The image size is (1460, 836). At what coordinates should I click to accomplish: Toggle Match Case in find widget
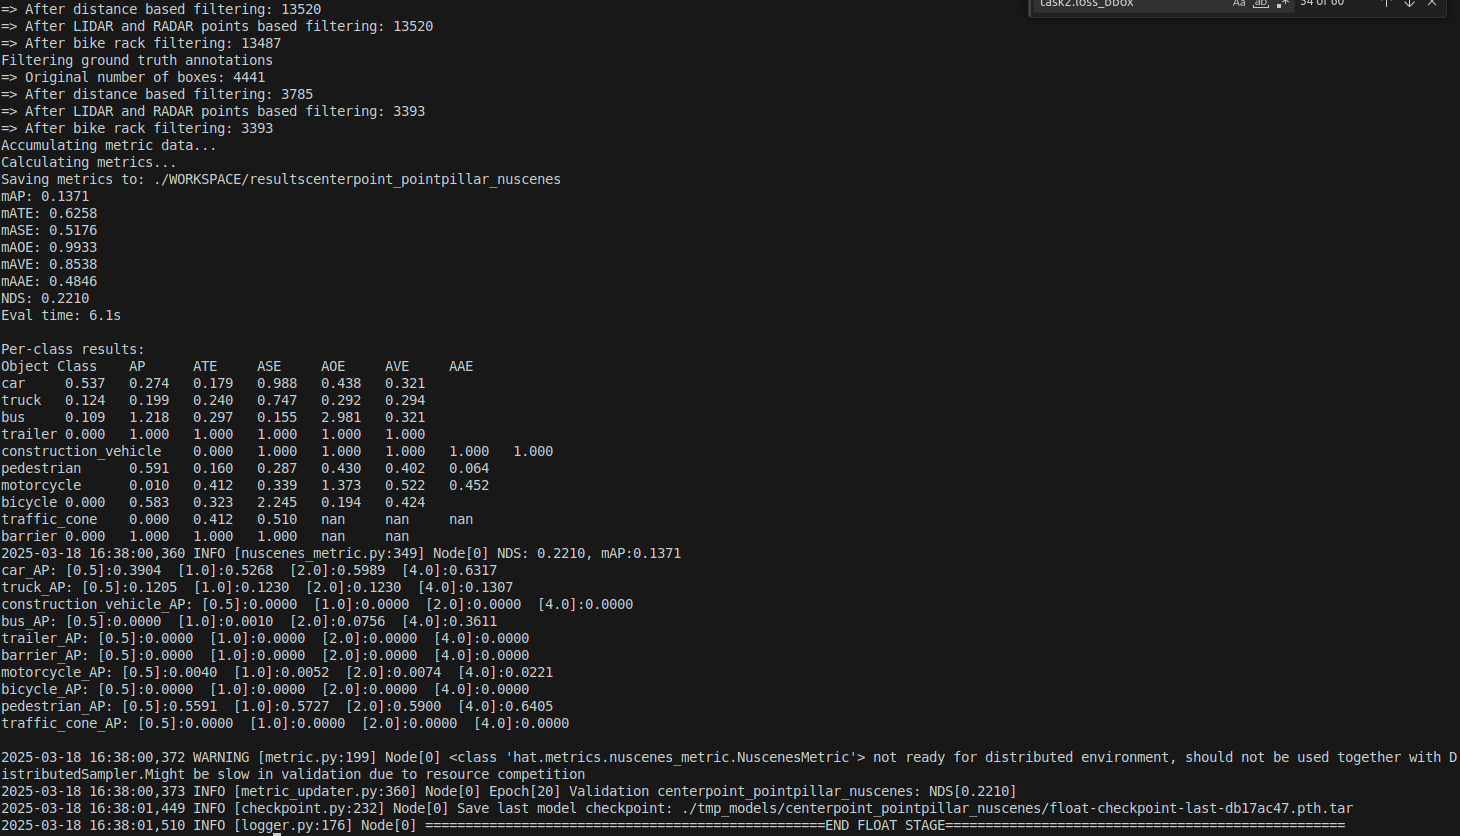tap(1239, 3)
